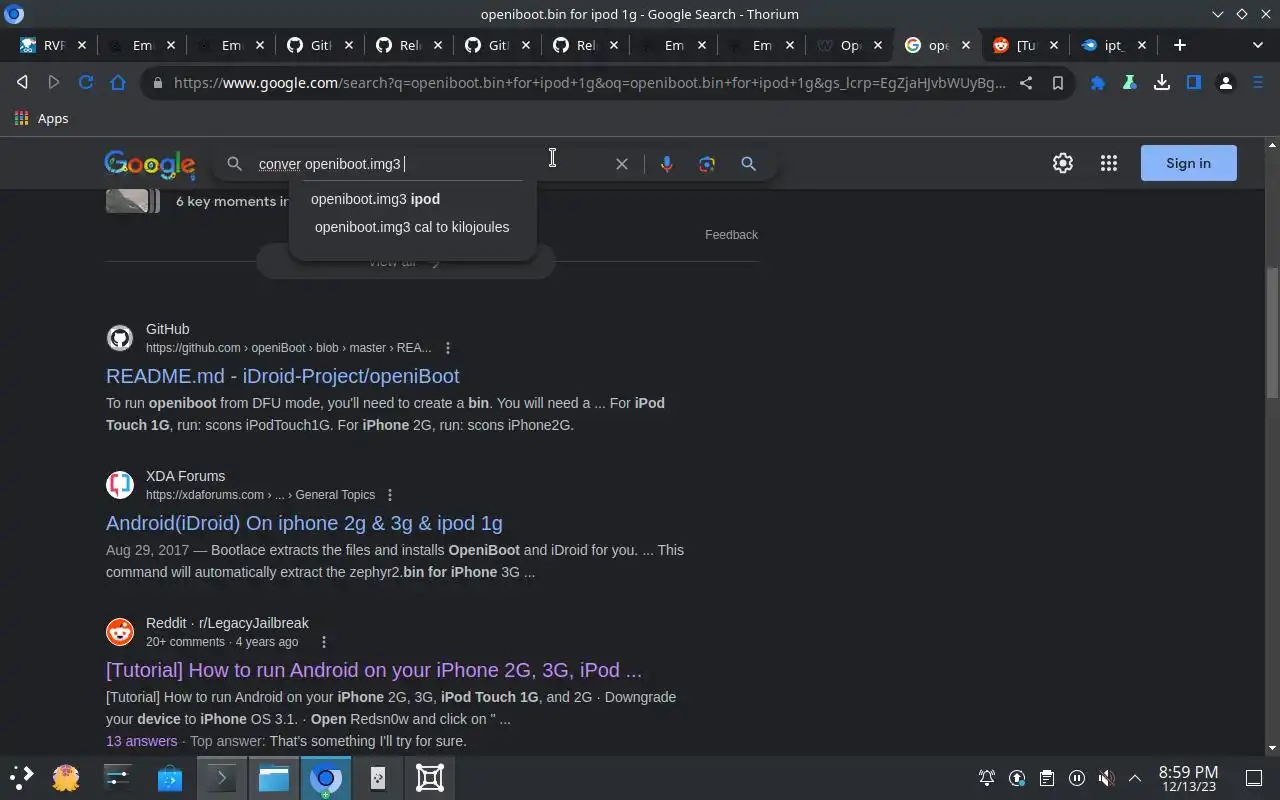
Task: Go back to the previous page
Action: (x=22, y=83)
